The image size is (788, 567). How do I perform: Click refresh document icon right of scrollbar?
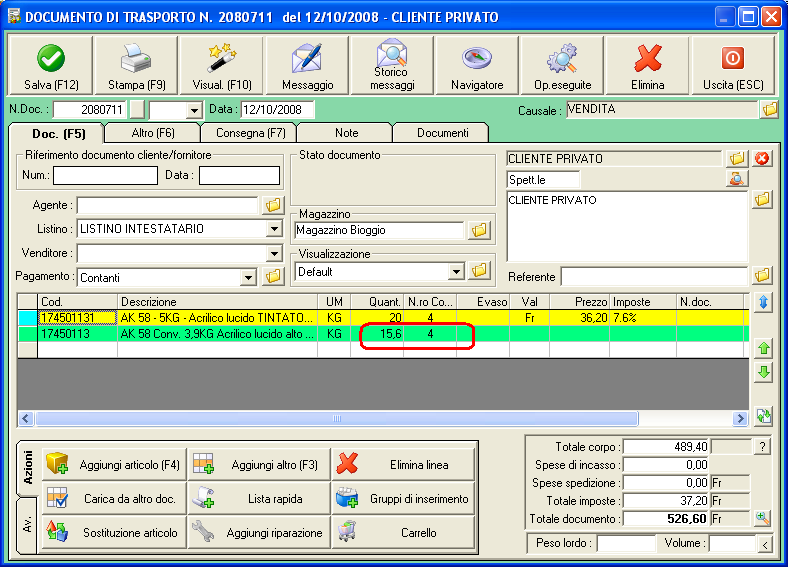pyautogui.click(x=763, y=416)
